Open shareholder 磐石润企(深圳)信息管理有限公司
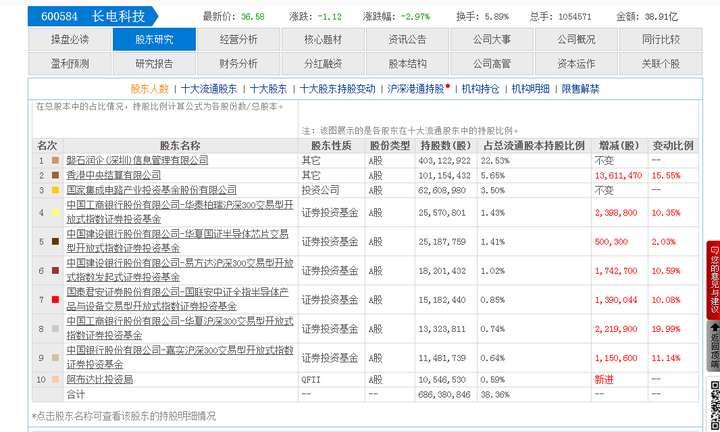The width and height of the screenshot is (720, 432). pyautogui.click(x=137, y=160)
